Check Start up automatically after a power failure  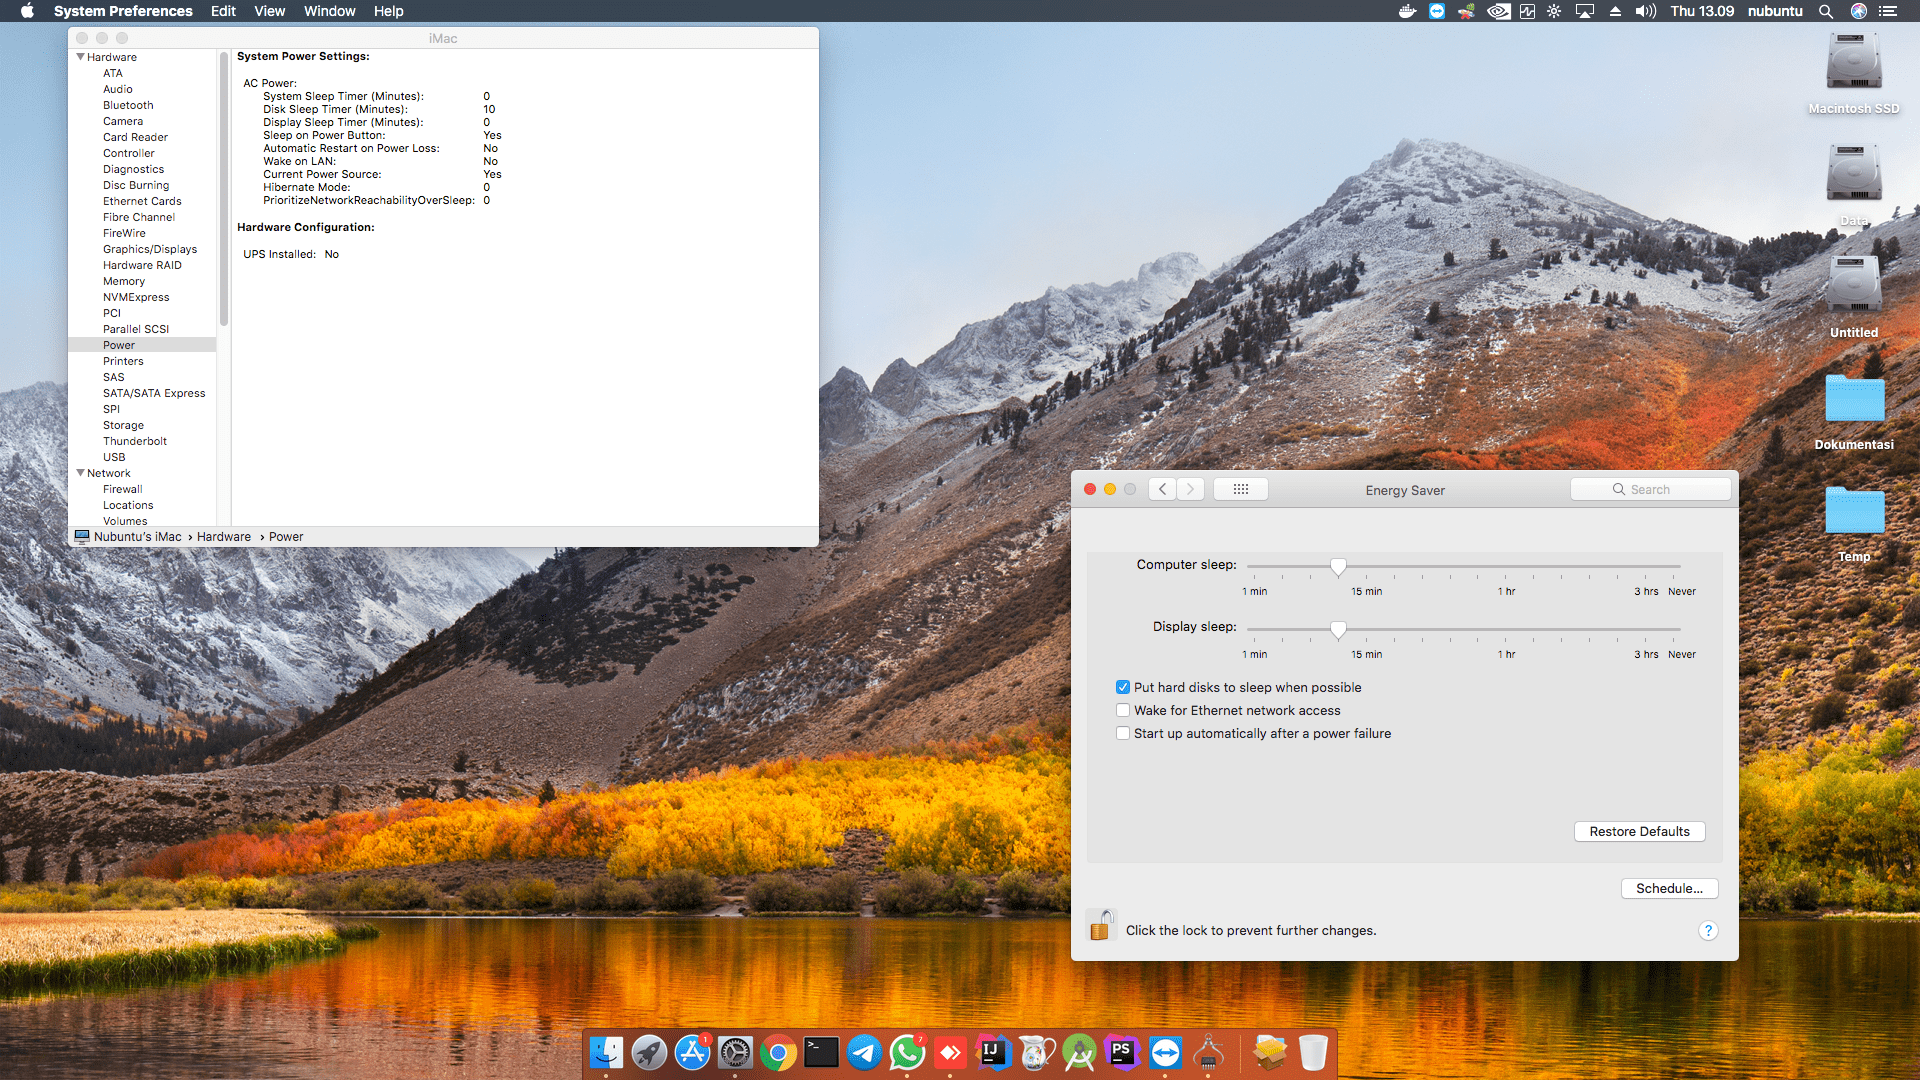[x=1123, y=733]
